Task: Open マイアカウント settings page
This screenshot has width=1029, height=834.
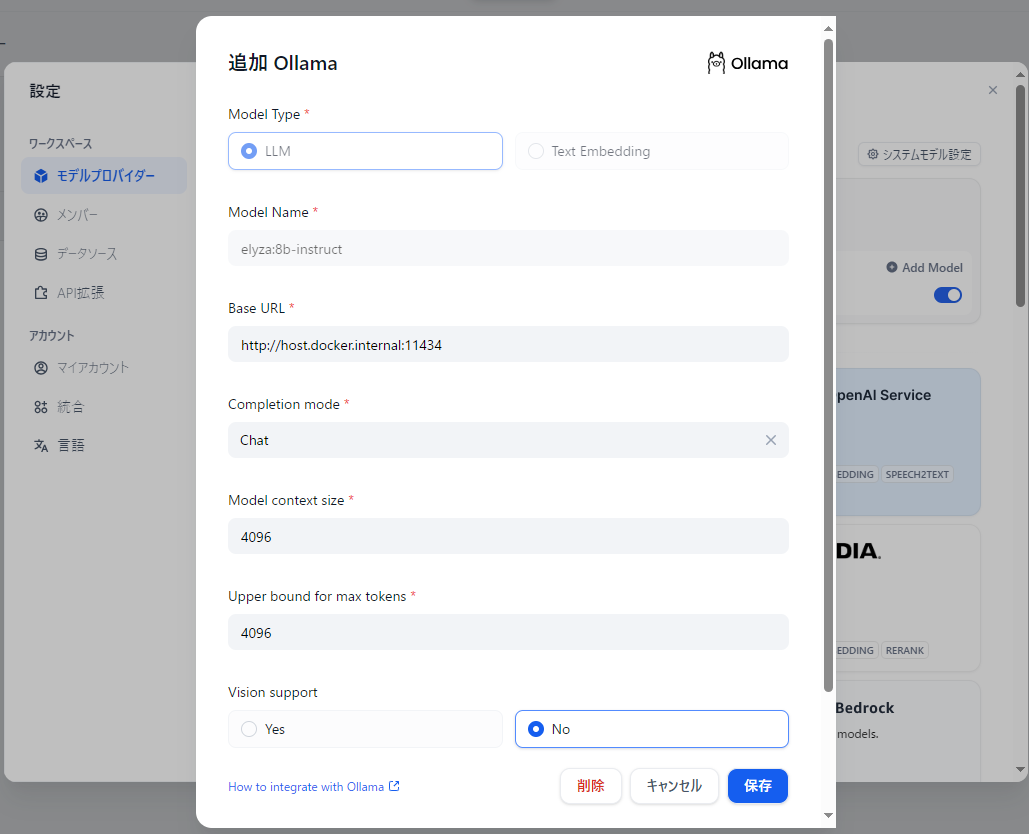Action: coord(92,367)
